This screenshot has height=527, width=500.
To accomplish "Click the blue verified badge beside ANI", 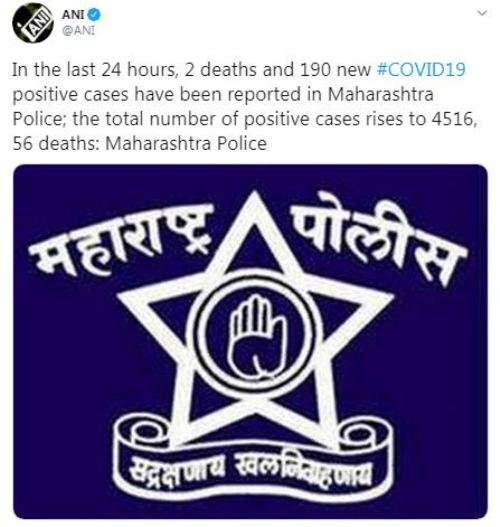I will tap(94, 14).
